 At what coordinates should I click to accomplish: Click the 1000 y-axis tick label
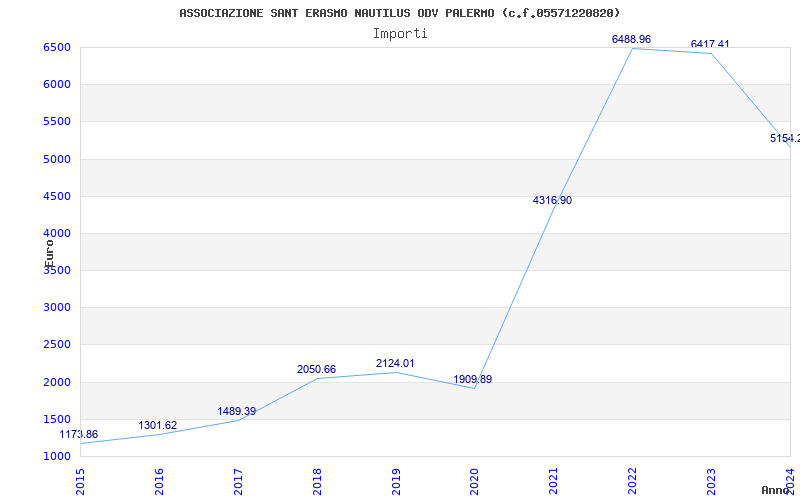coord(57,457)
